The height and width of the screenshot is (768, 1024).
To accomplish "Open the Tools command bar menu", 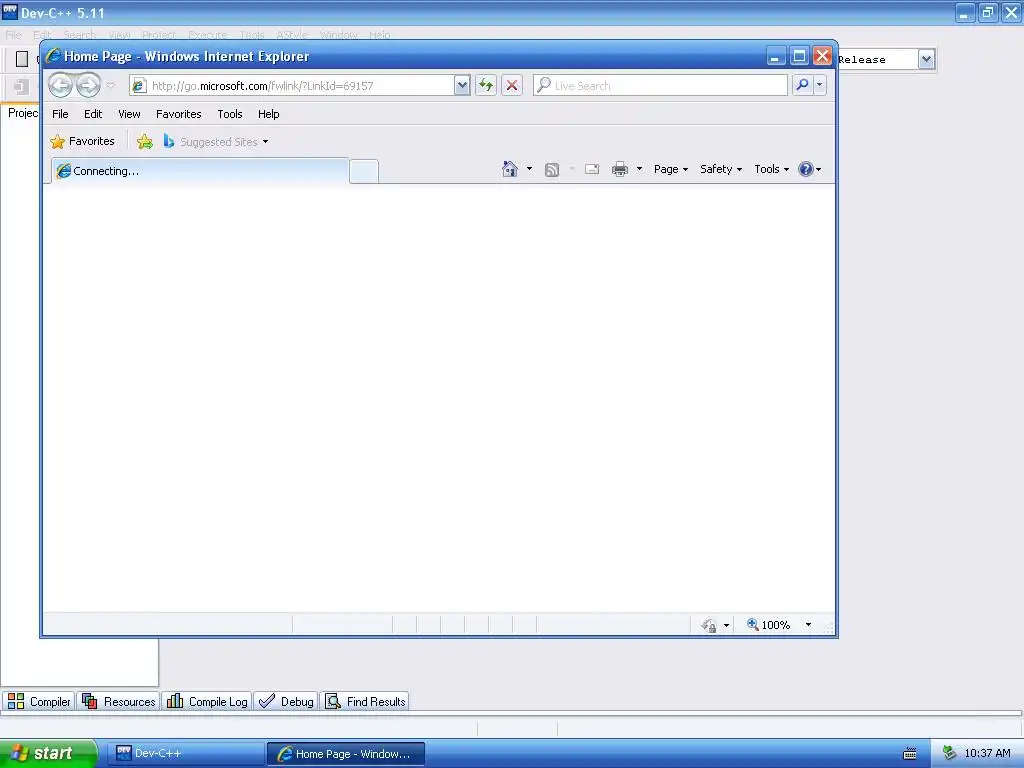I will (x=771, y=169).
